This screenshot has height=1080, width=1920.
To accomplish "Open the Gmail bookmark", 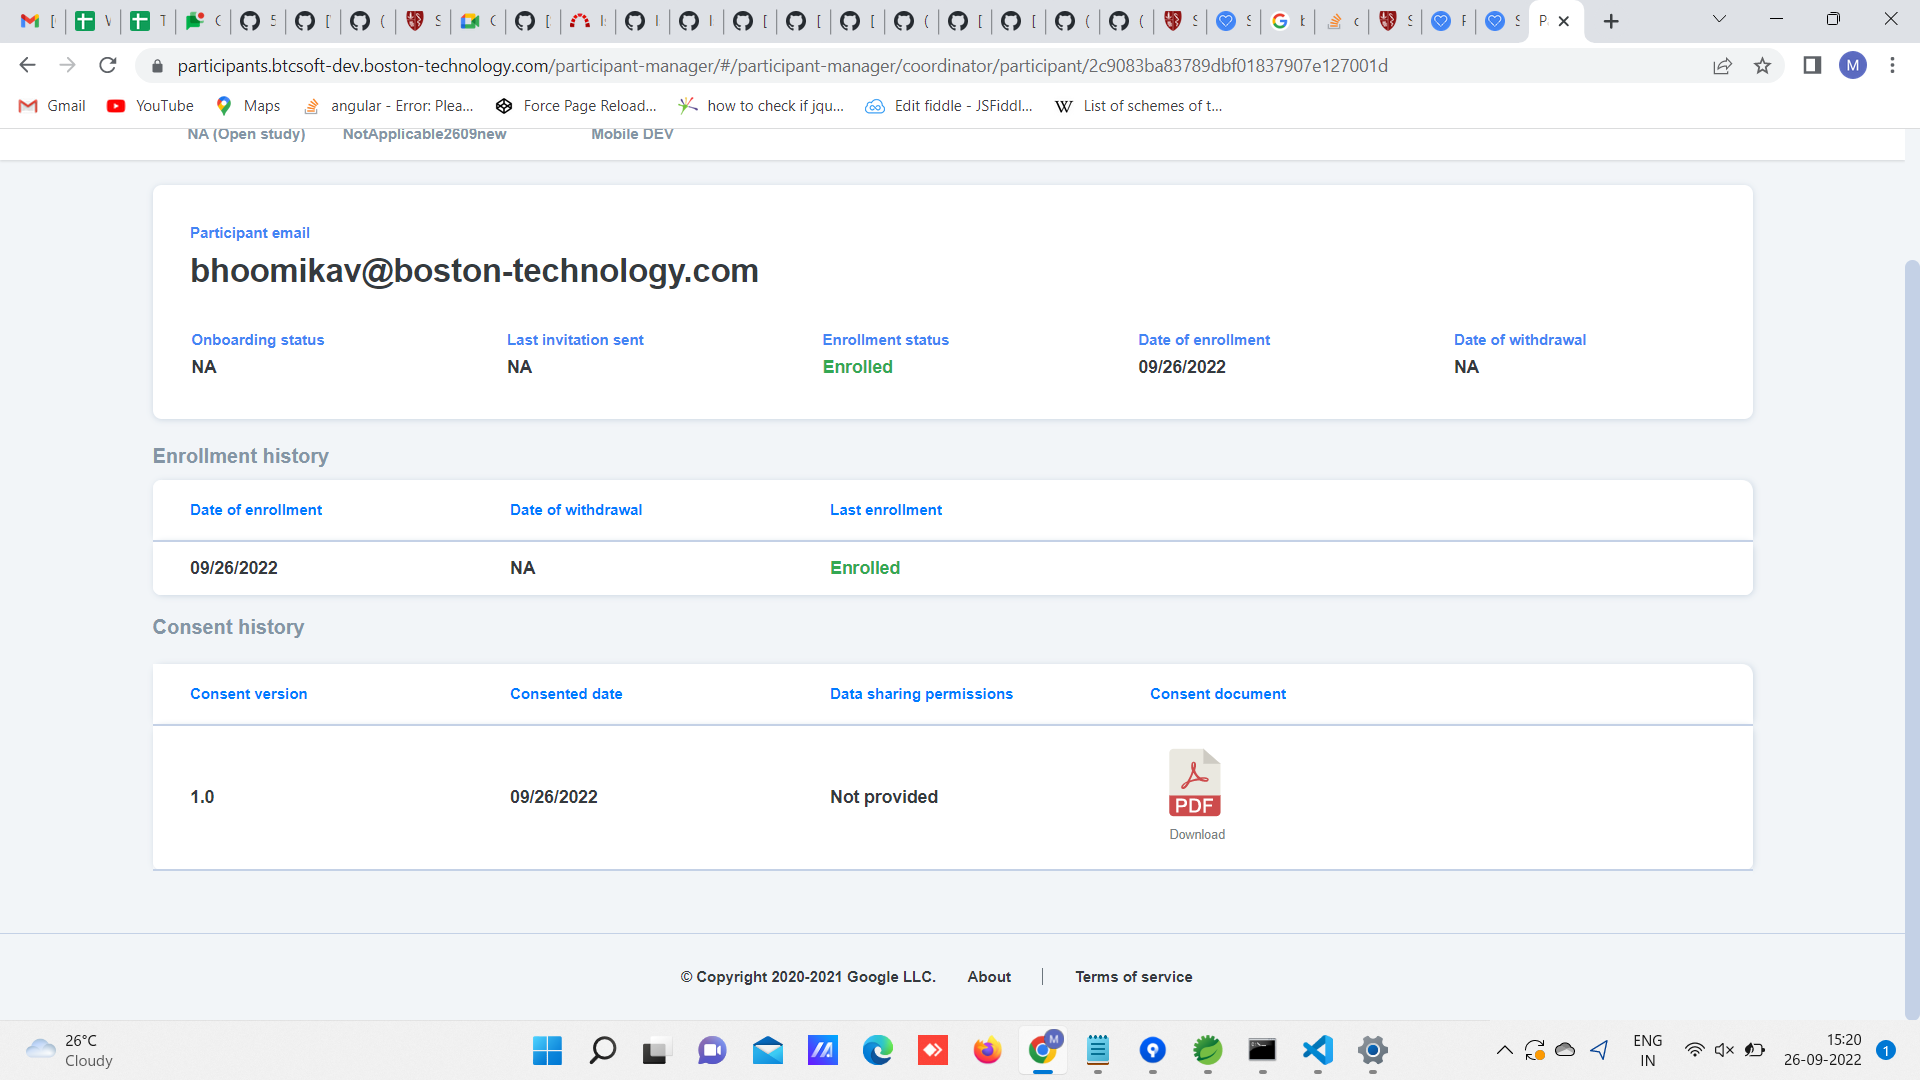I will click(53, 106).
